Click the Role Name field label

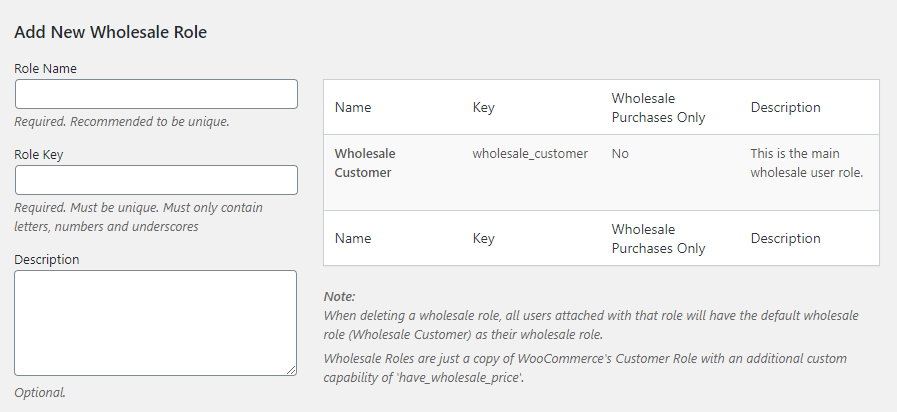46,68
